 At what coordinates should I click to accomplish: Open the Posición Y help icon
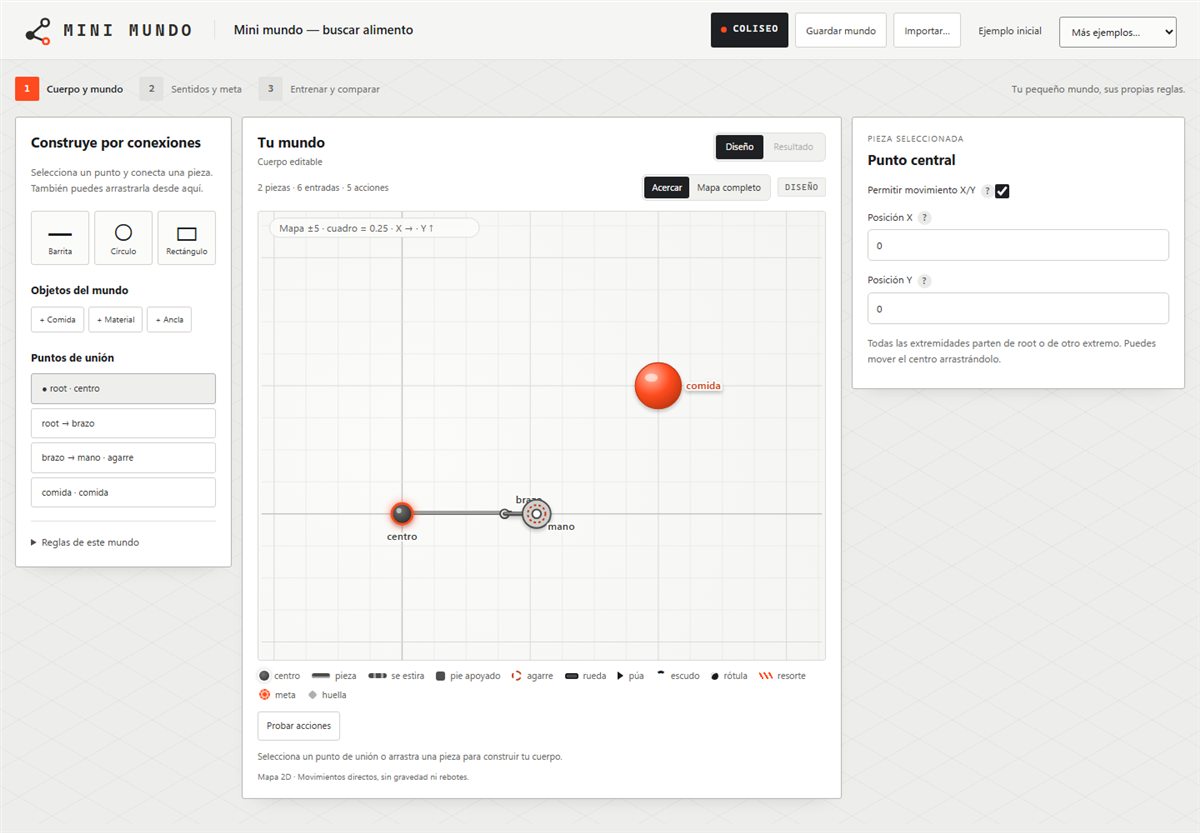point(924,281)
